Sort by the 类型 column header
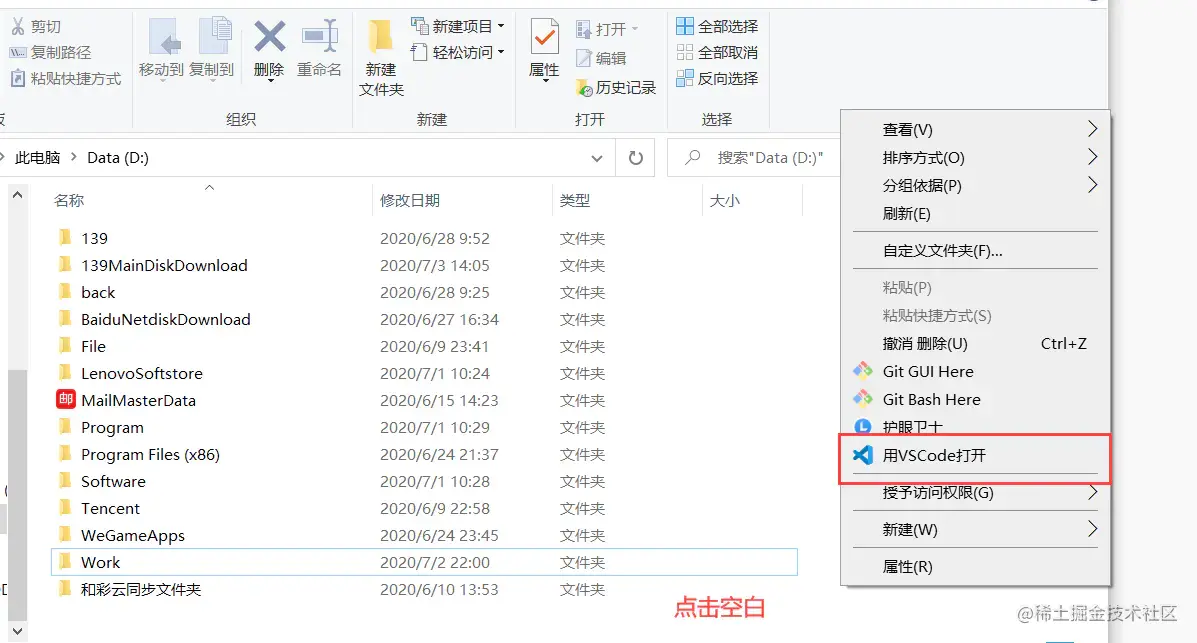The width and height of the screenshot is (1197, 643). pos(575,201)
